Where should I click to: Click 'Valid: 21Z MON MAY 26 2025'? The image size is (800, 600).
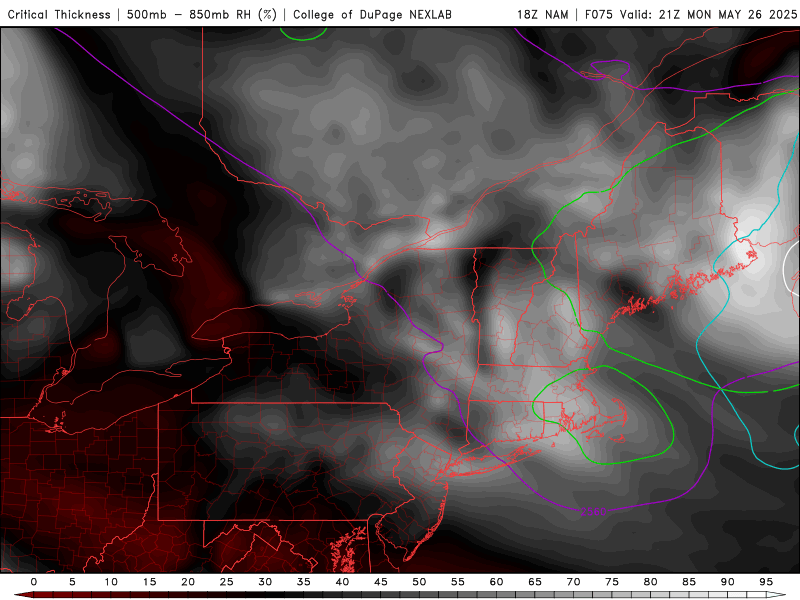coord(708,15)
